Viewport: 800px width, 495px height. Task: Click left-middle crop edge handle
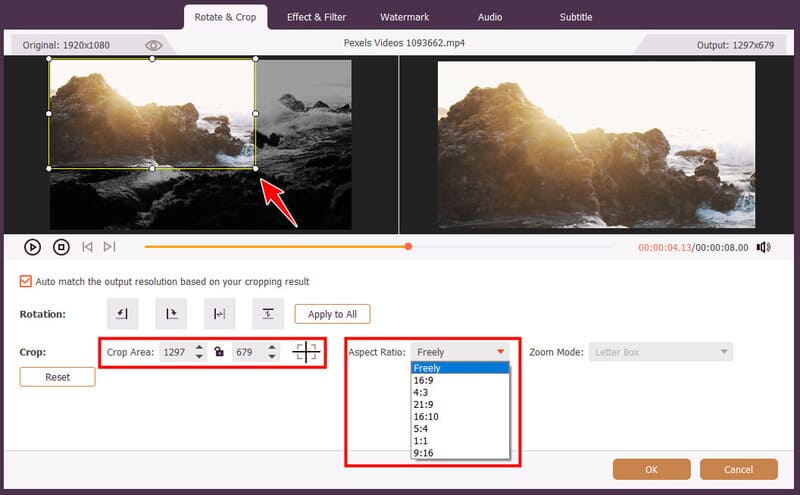[x=49, y=113]
